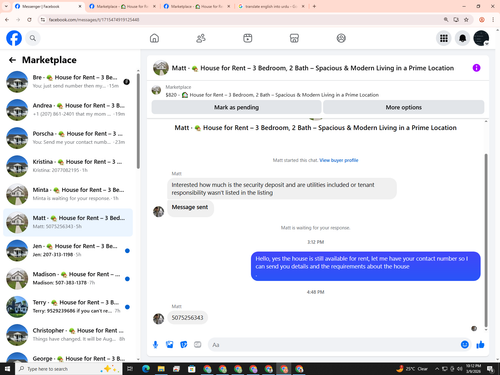This screenshot has width=500, height=375.
Task: Select the Matt conversation in the list
Action: pyautogui.click(x=68, y=222)
